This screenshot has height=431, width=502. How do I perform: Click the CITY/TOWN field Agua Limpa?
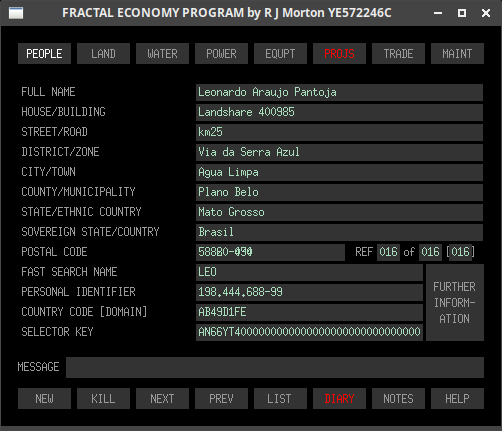(339, 172)
